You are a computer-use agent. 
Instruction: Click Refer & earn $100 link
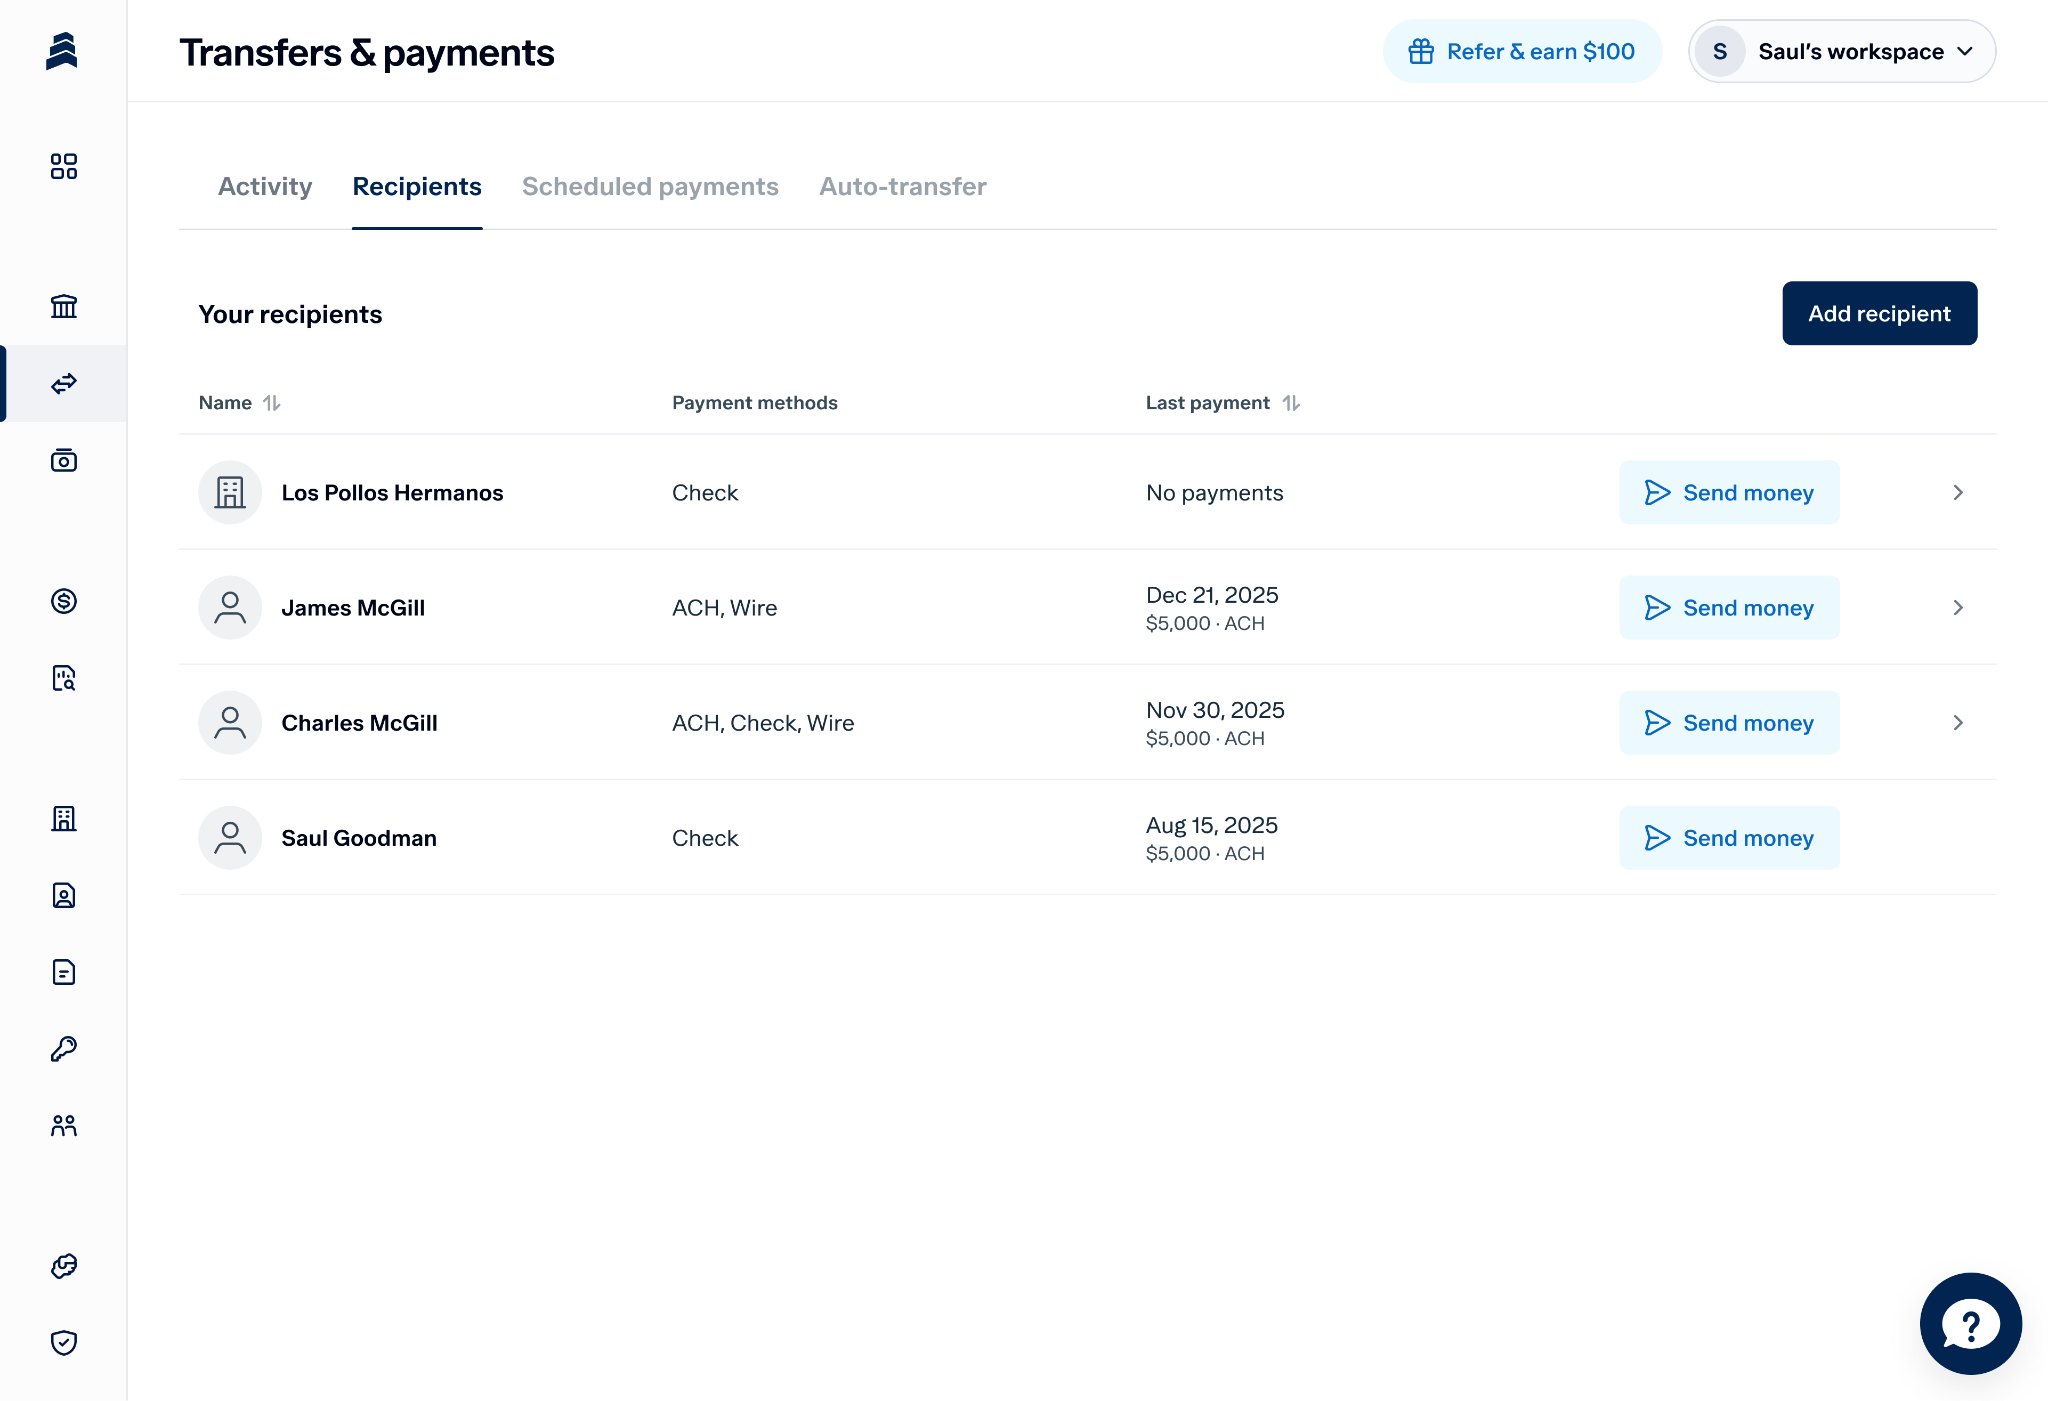pos(1522,52)
